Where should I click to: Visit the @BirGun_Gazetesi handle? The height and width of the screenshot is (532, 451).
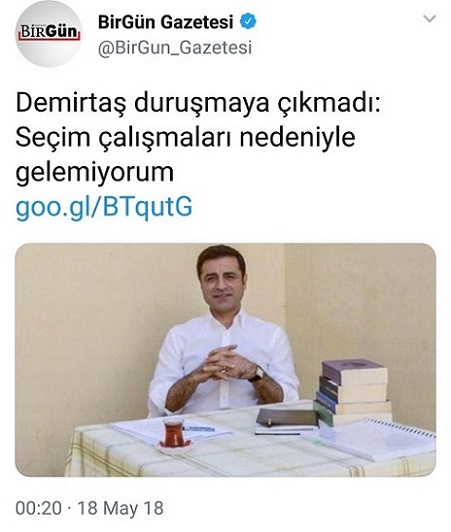(175, 47)
